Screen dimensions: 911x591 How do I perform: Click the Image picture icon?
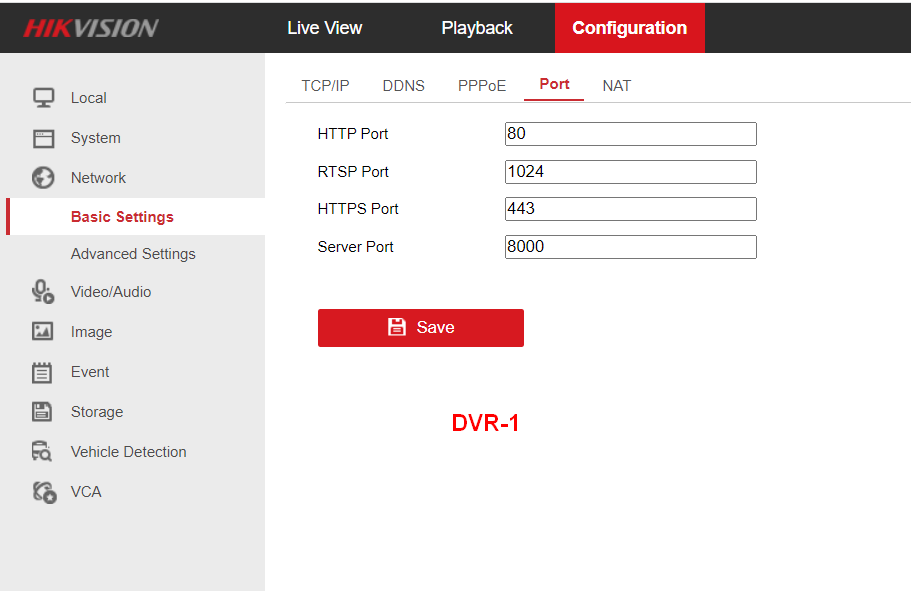coord(43,332)
